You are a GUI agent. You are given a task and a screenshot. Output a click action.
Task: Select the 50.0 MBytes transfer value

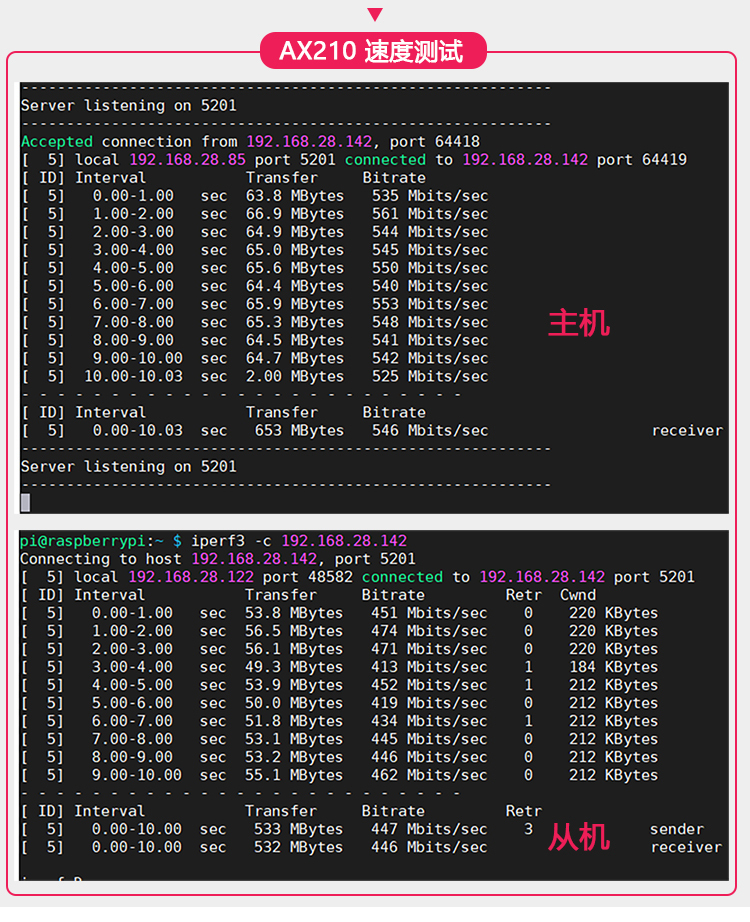(x=294, y=703)
